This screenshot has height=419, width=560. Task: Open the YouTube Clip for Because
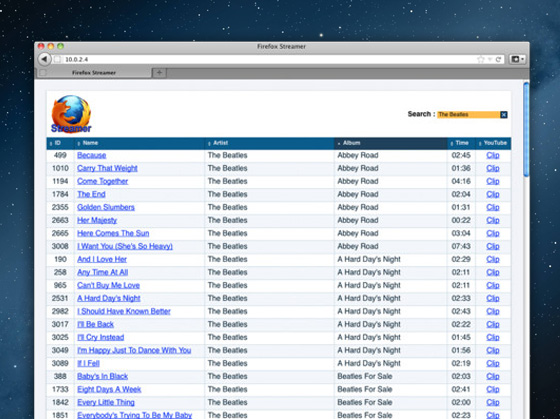(492, 155)
